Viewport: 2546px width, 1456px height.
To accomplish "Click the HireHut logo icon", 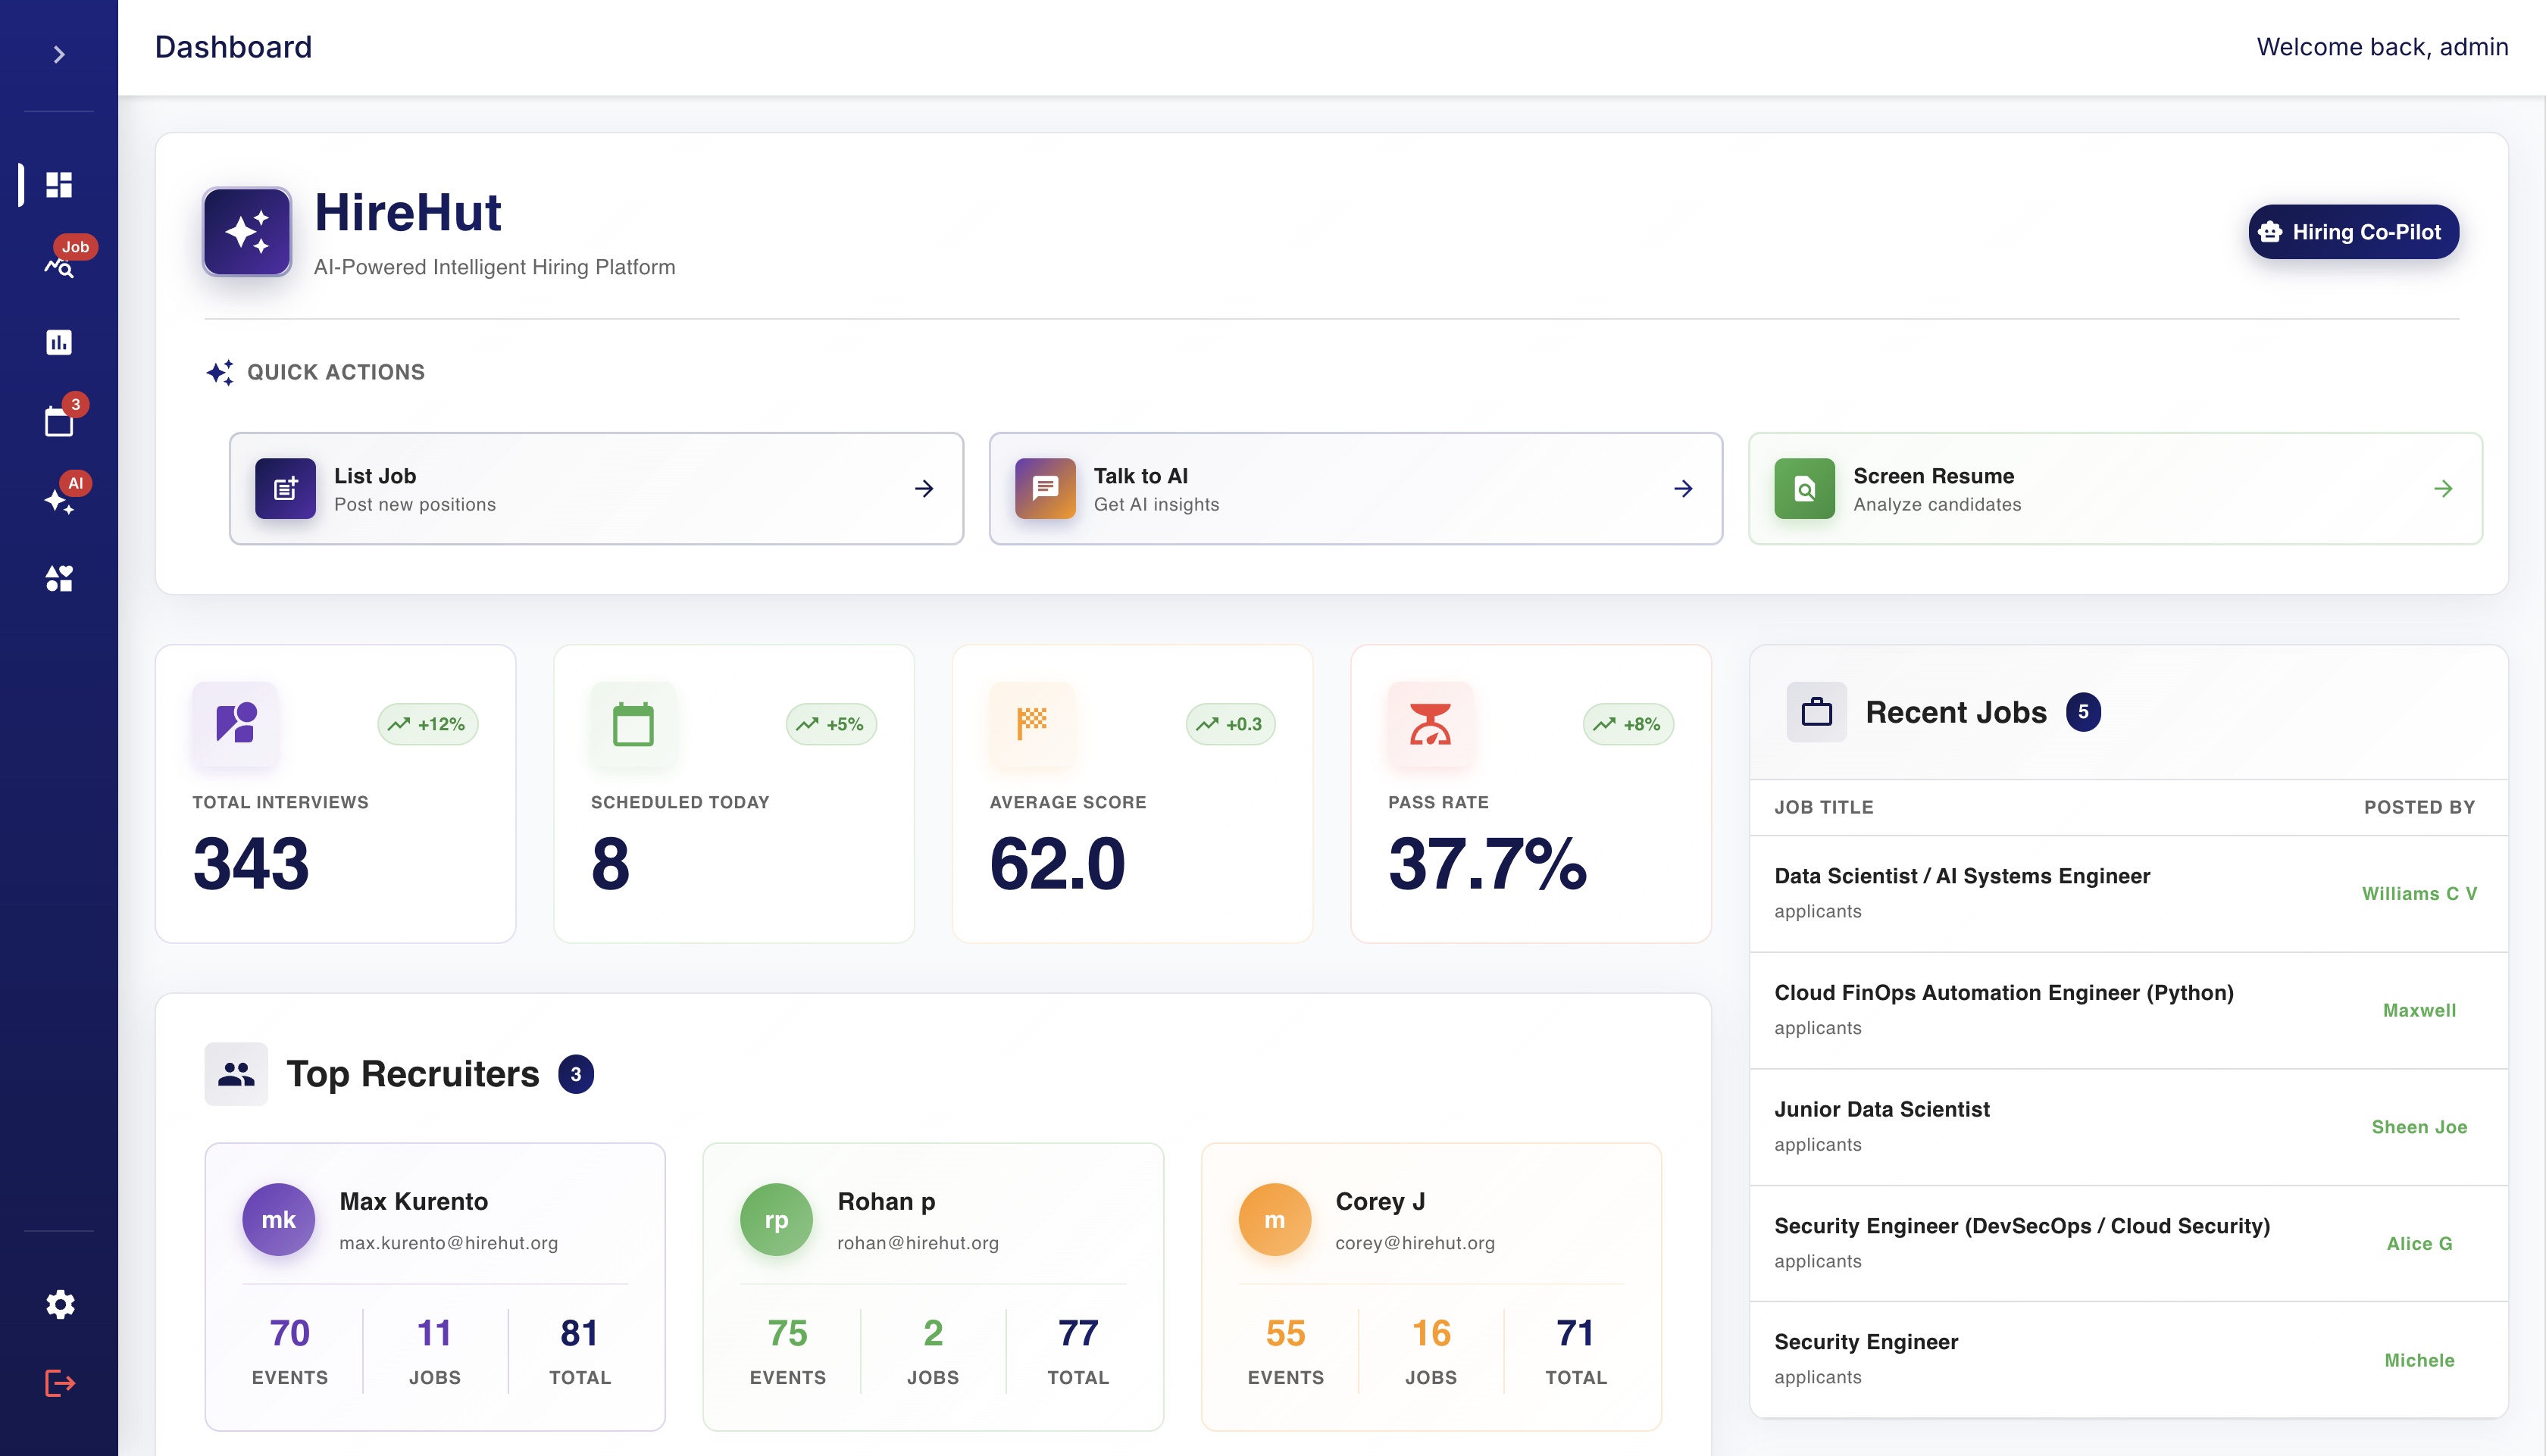I will 247,232.
